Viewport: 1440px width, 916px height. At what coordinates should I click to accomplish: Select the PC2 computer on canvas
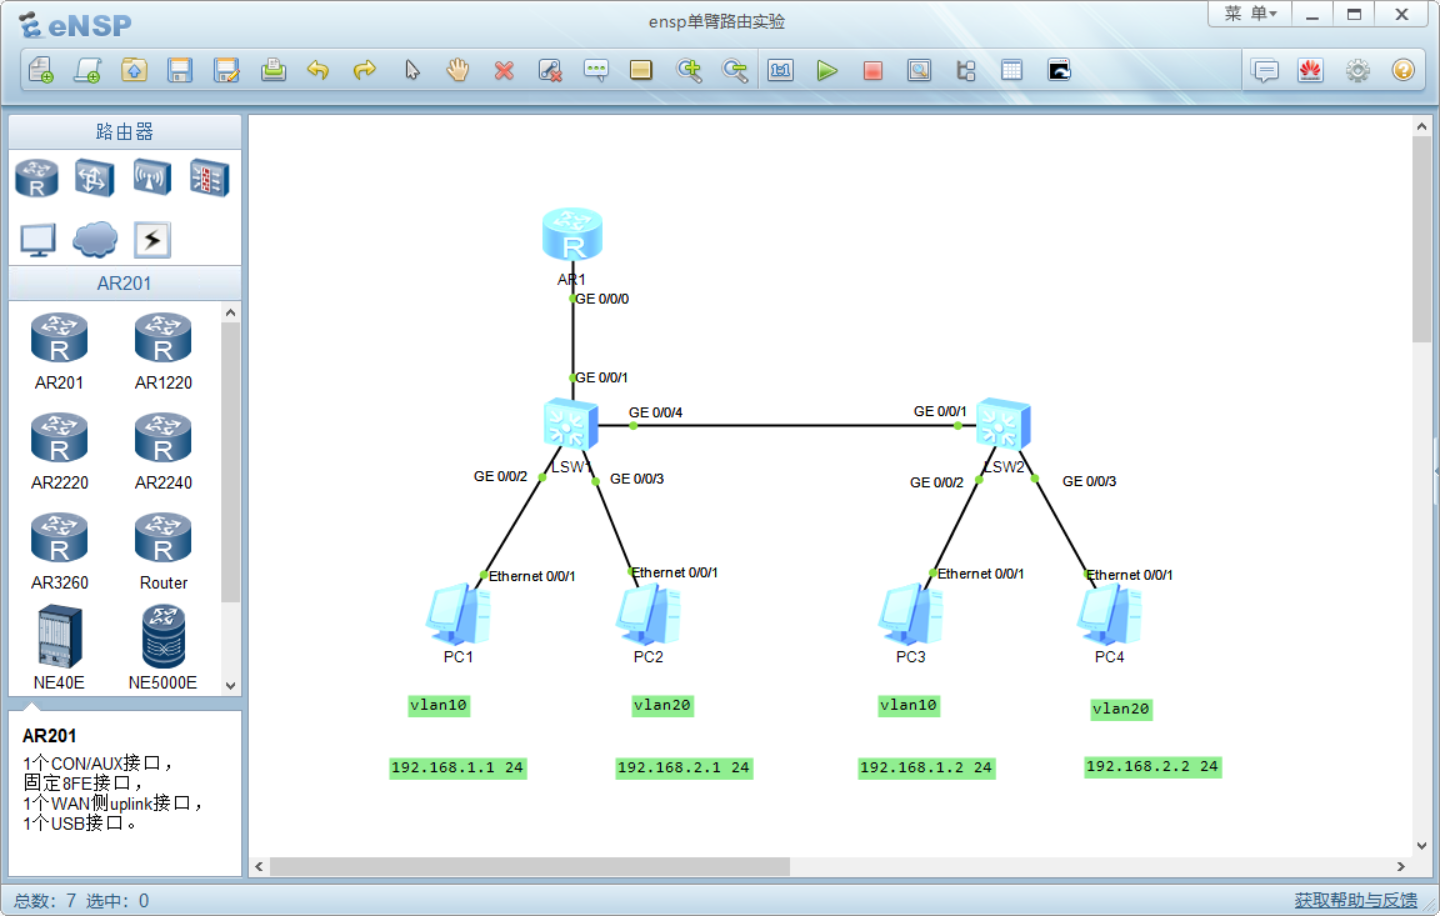coord(648,613)
